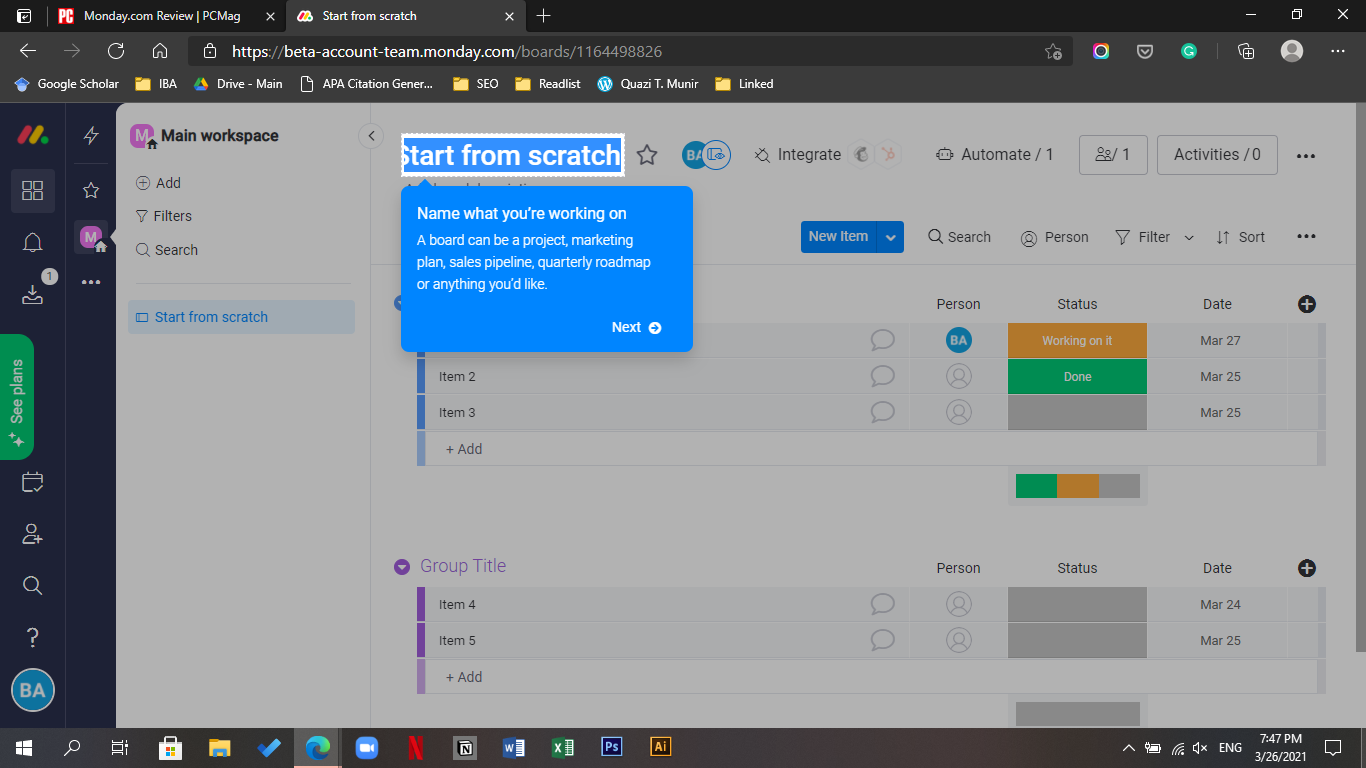Viewport: 1366px width, 768px height.
Task: Open the notifications bell
Action: pos(32,243)
